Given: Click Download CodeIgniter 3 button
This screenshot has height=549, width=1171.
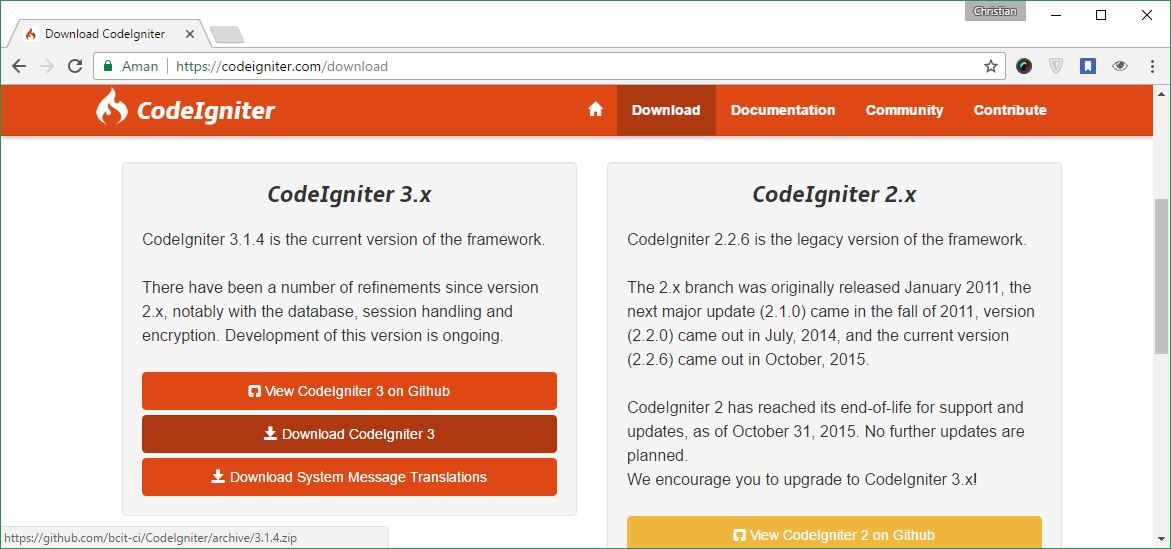Looking at the screenshot, I should click(x=350, y=434).
